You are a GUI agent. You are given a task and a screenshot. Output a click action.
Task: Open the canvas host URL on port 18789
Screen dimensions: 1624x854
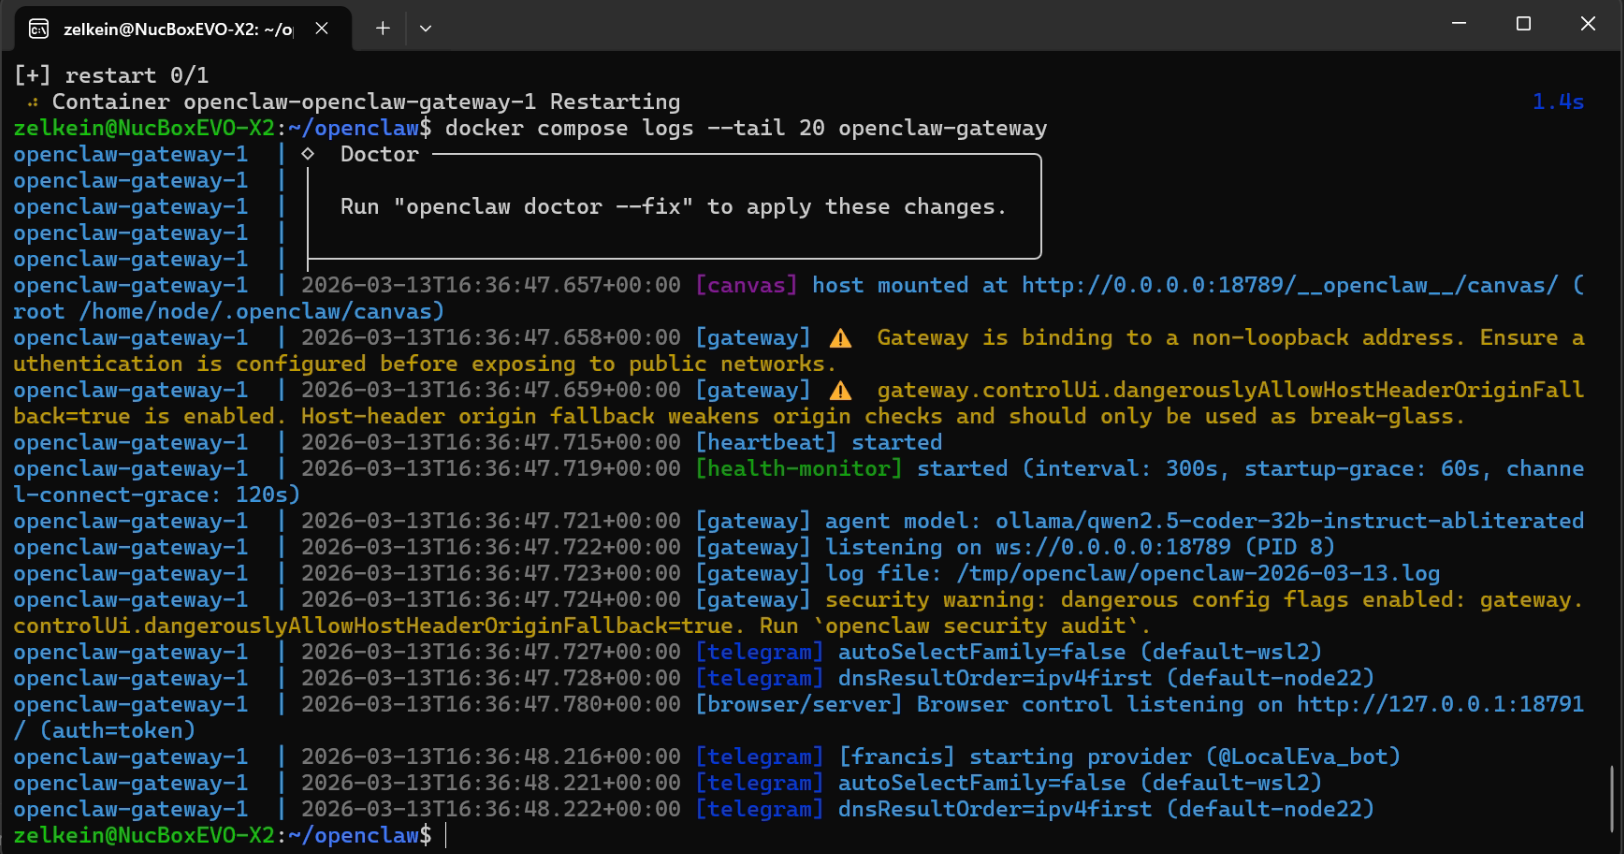pos(1288,286)
